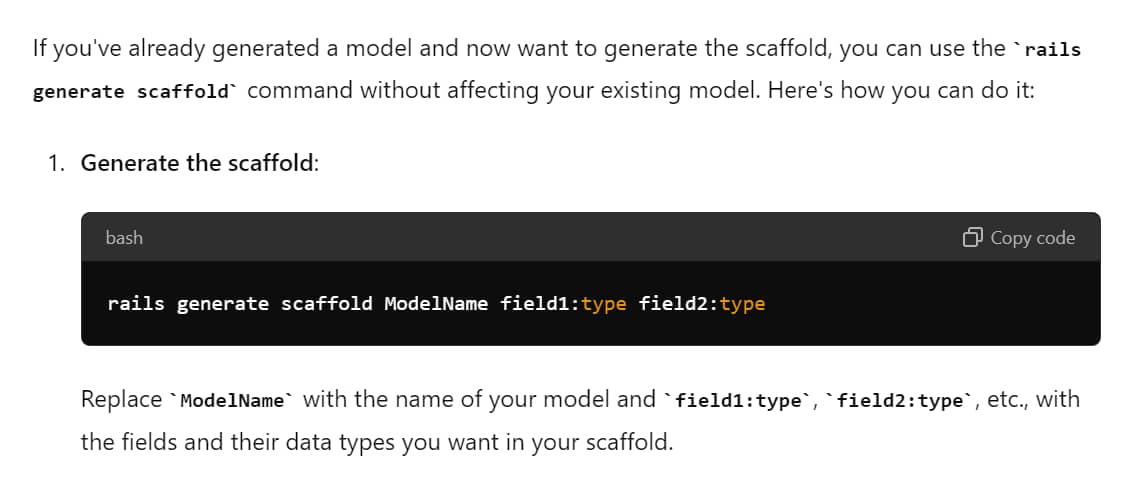Click the code block header bar
The width and height of the screenshot is (1145, 482).
(x=590, y=237)
